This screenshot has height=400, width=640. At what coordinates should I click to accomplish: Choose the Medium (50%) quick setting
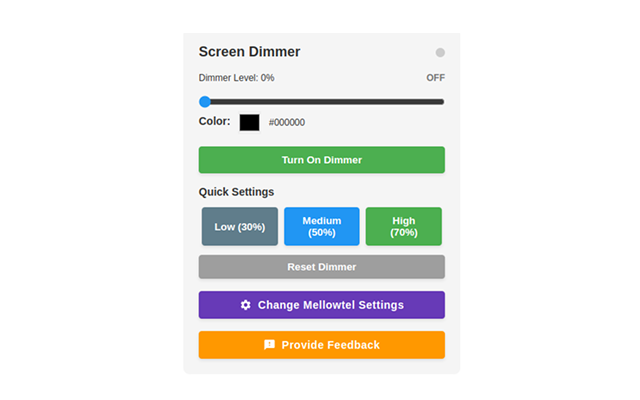pyautogui.click(x=321, y=227)
